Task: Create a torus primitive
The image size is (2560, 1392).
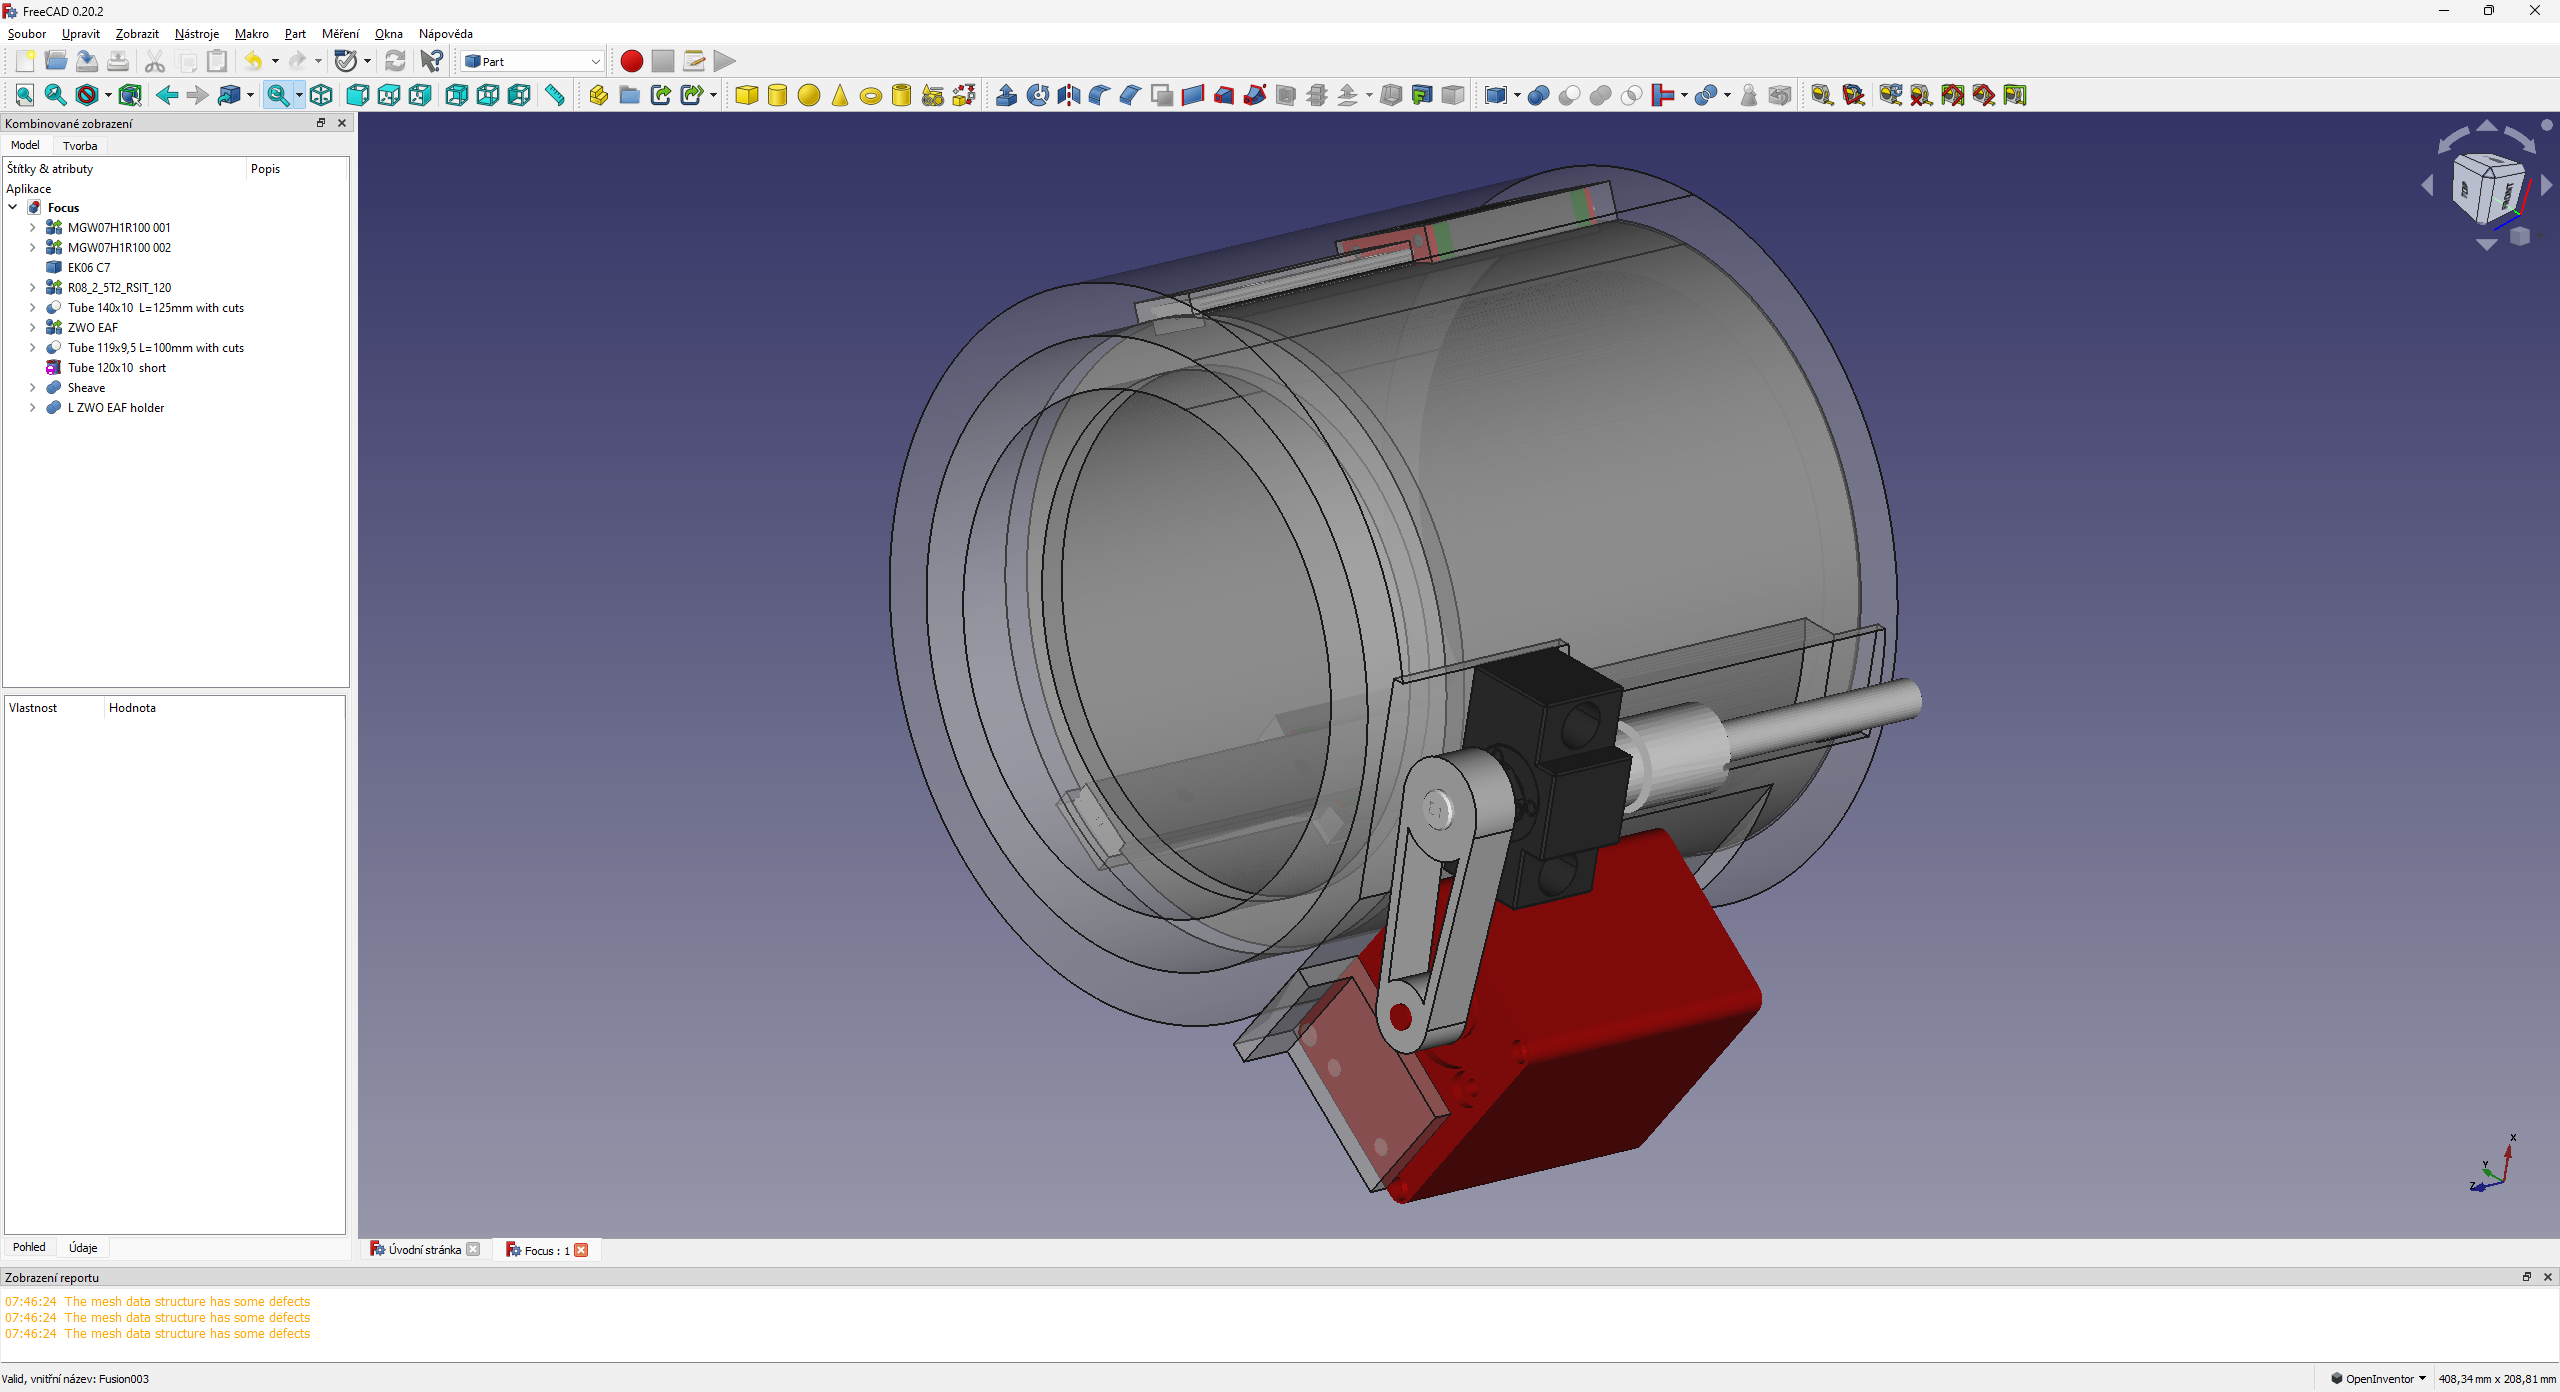Action: click(x=870, y=96)
